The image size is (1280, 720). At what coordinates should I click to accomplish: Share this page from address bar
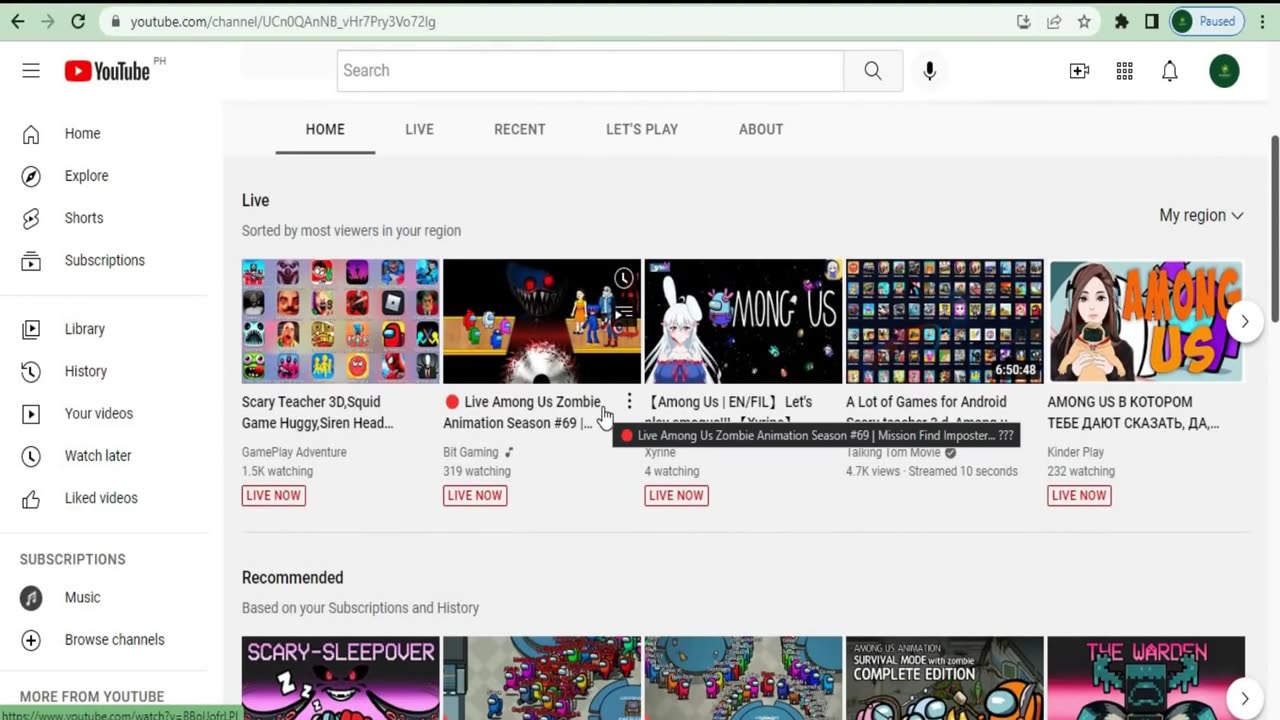pos(1054,21)
